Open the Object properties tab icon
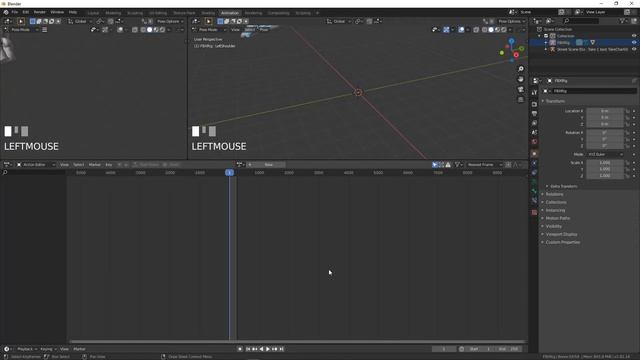The height and width of the screenshot is (360, 640). (534, 154)
